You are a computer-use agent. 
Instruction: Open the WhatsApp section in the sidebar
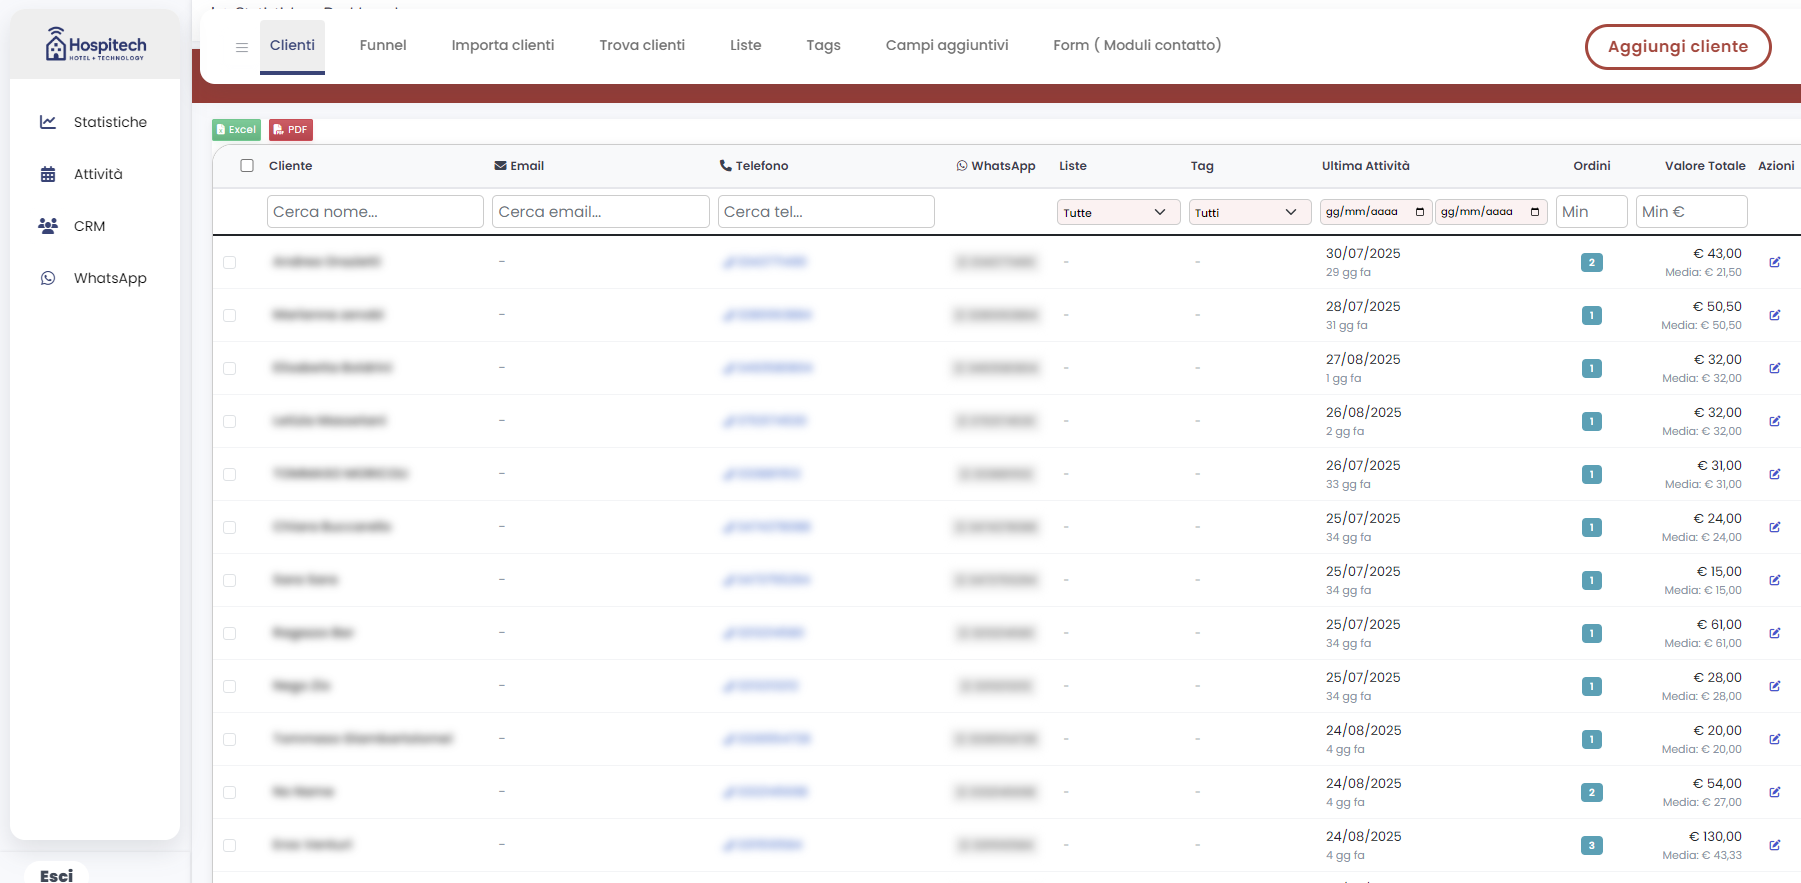point(110,278)
